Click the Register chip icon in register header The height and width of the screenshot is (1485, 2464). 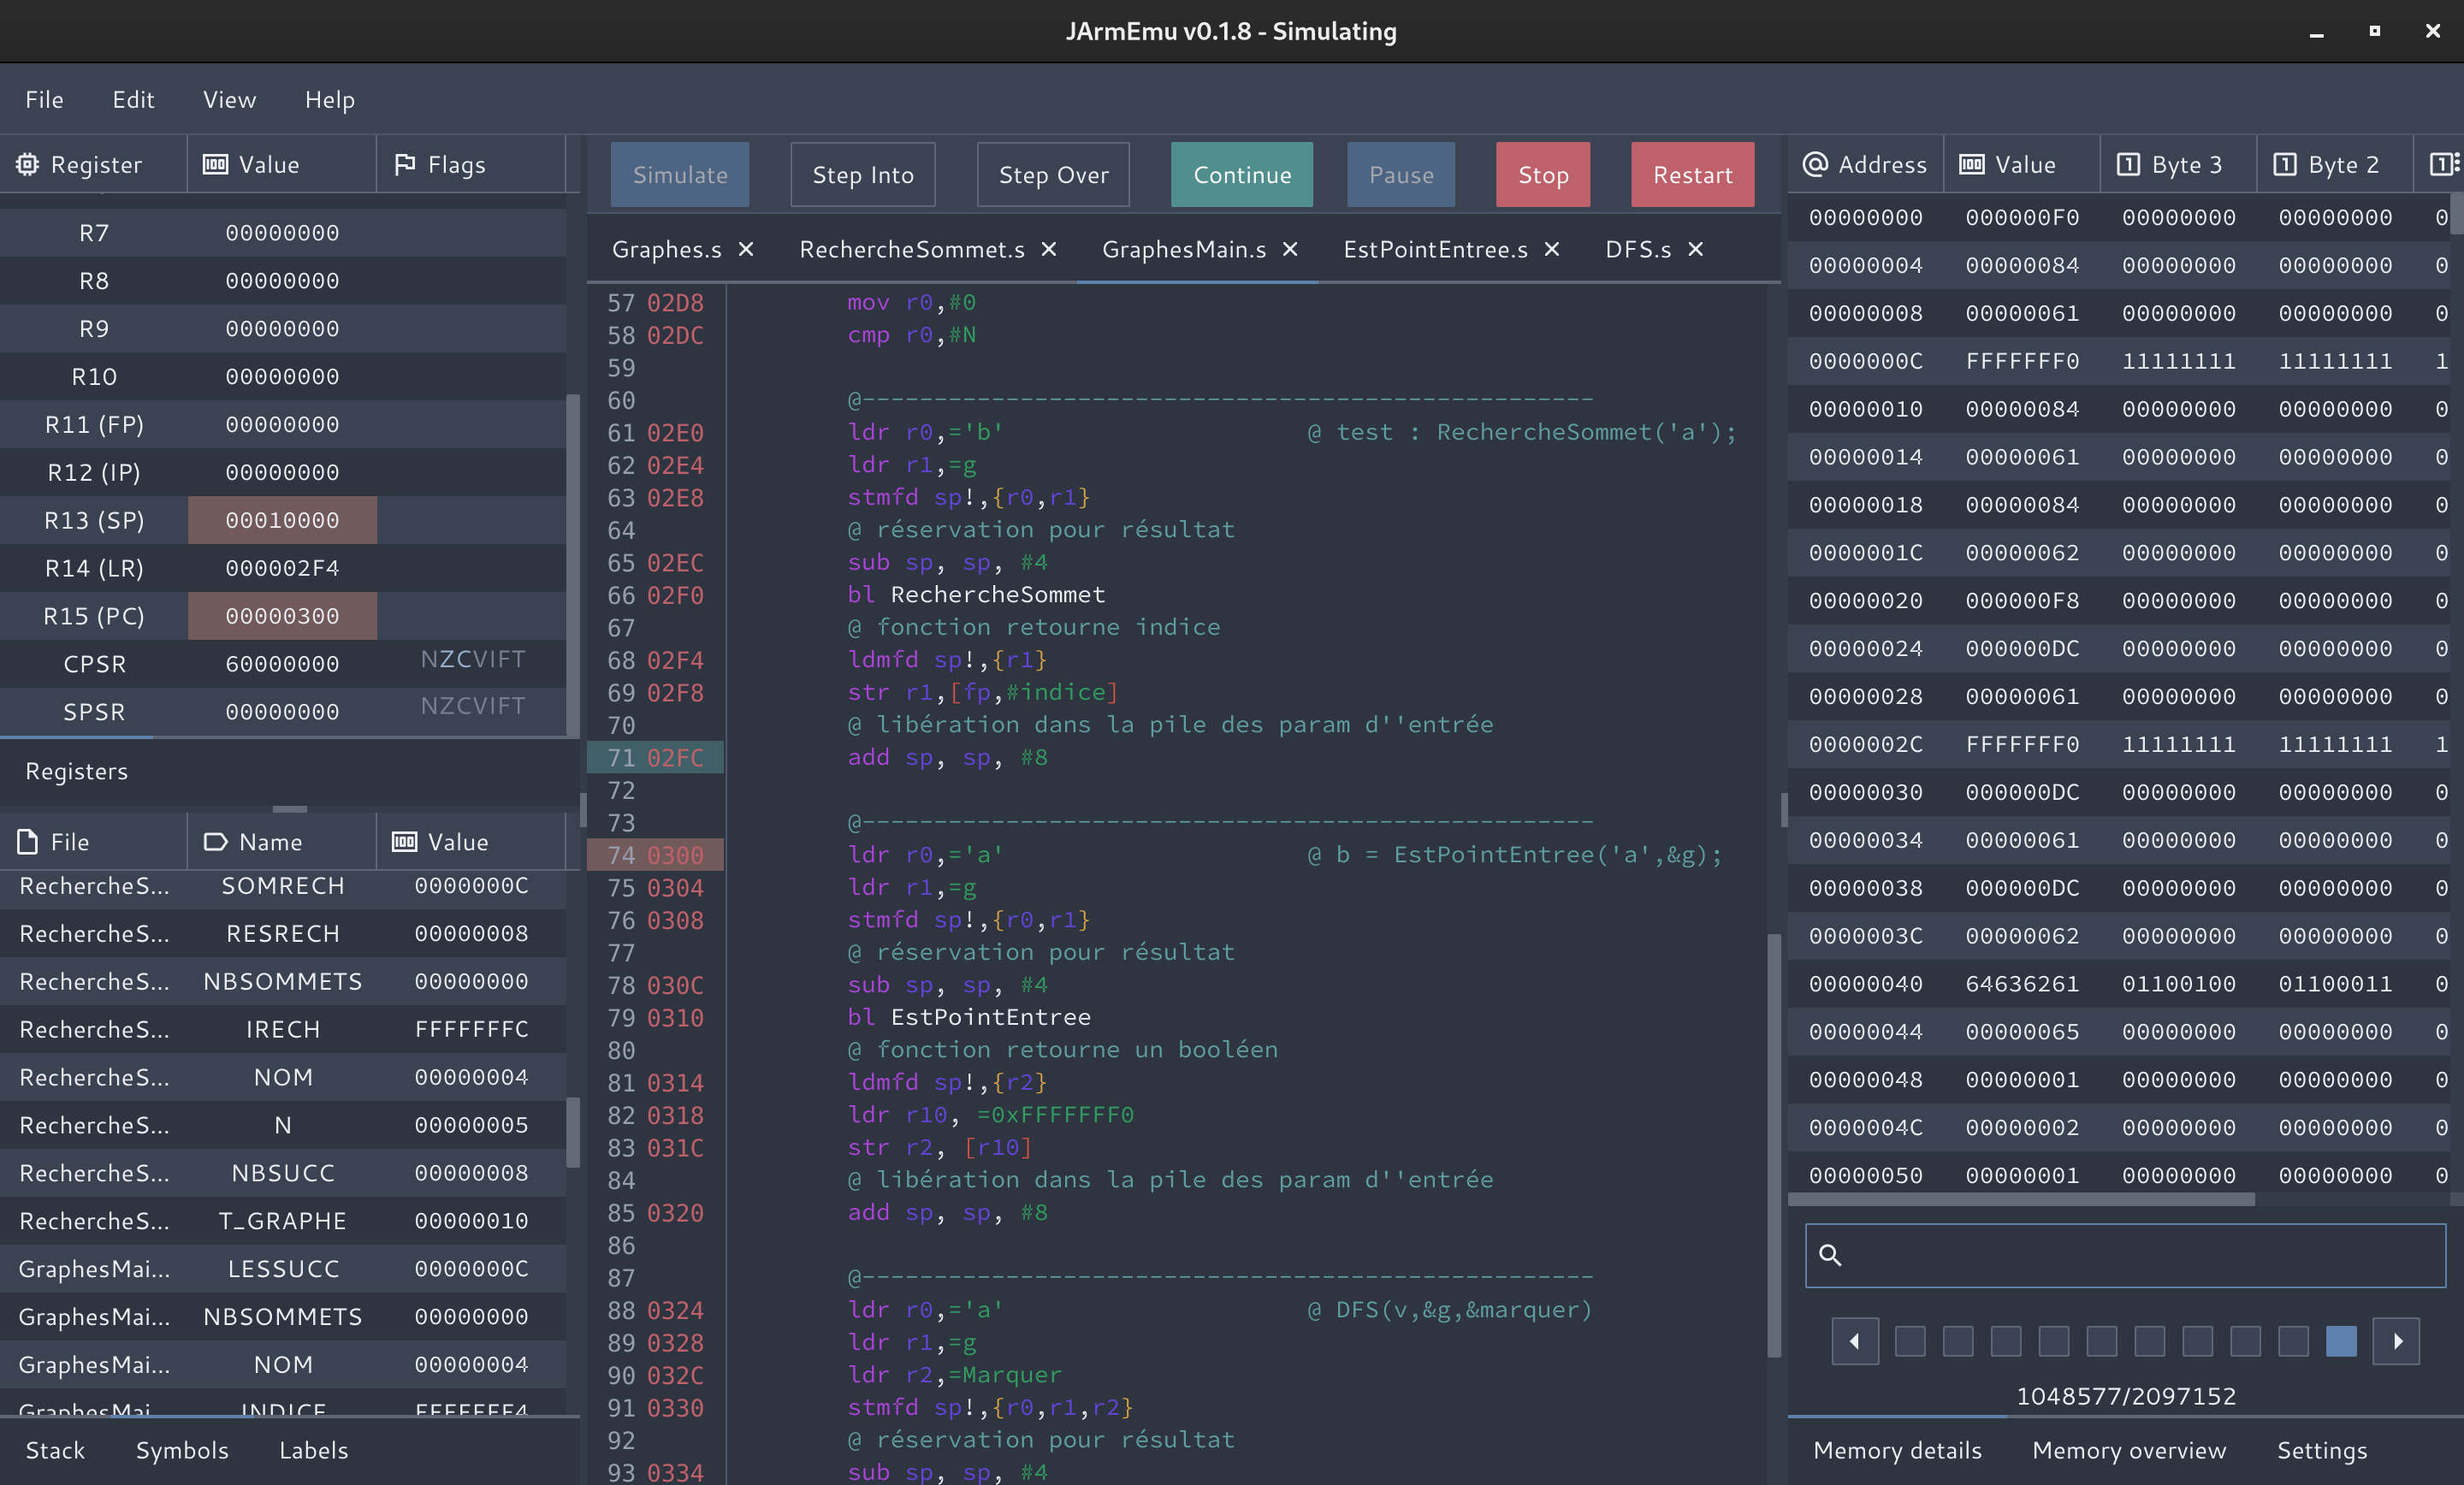[27, 164]
